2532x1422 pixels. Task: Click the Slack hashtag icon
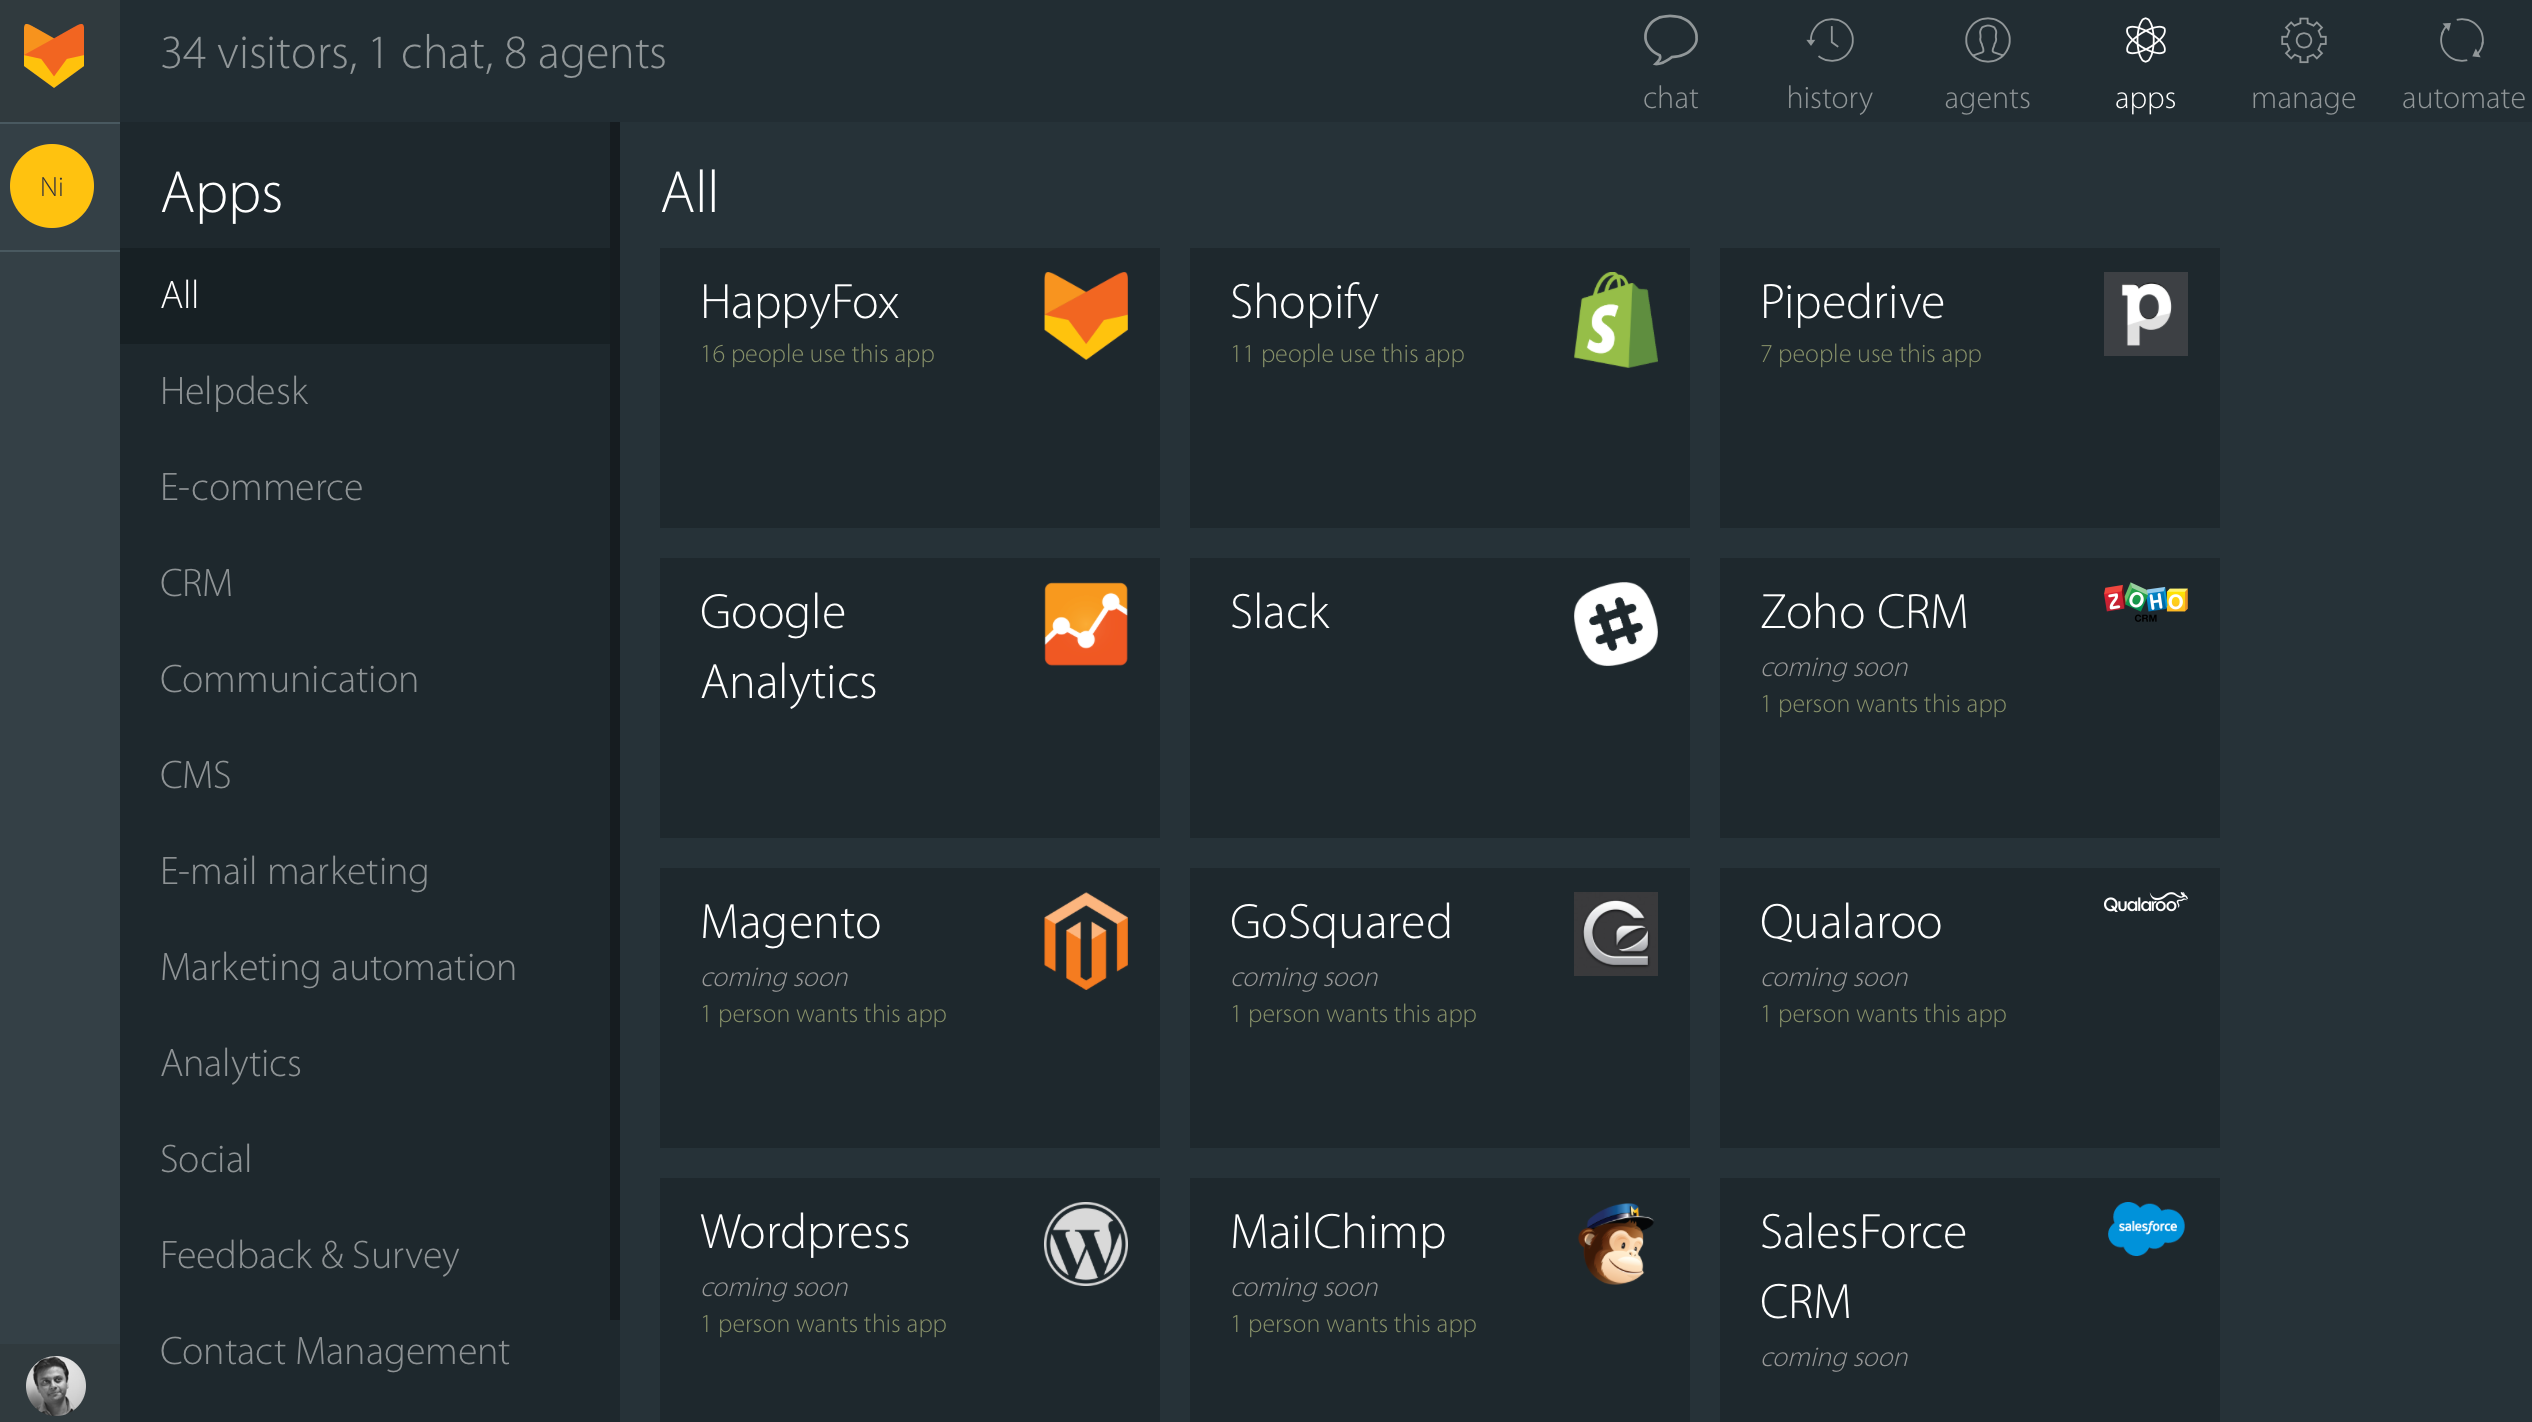(1615, 624)
